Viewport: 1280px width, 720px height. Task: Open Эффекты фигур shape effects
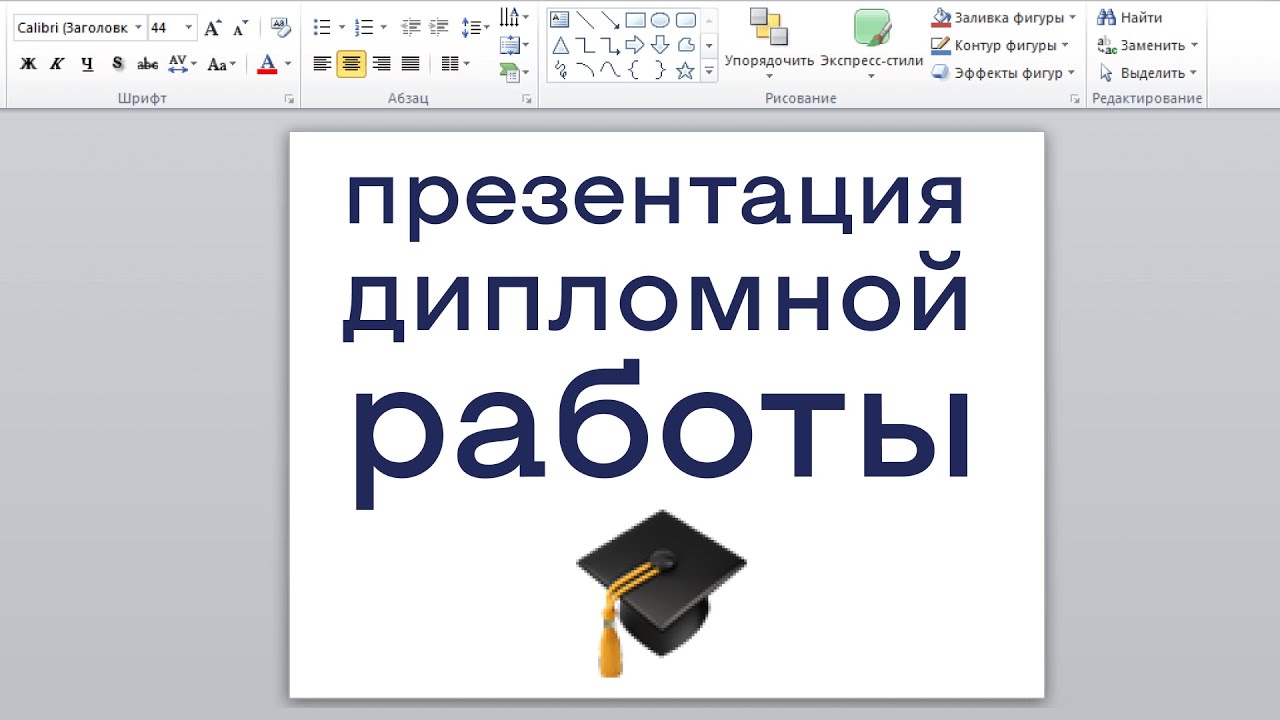click(1004, 72)
